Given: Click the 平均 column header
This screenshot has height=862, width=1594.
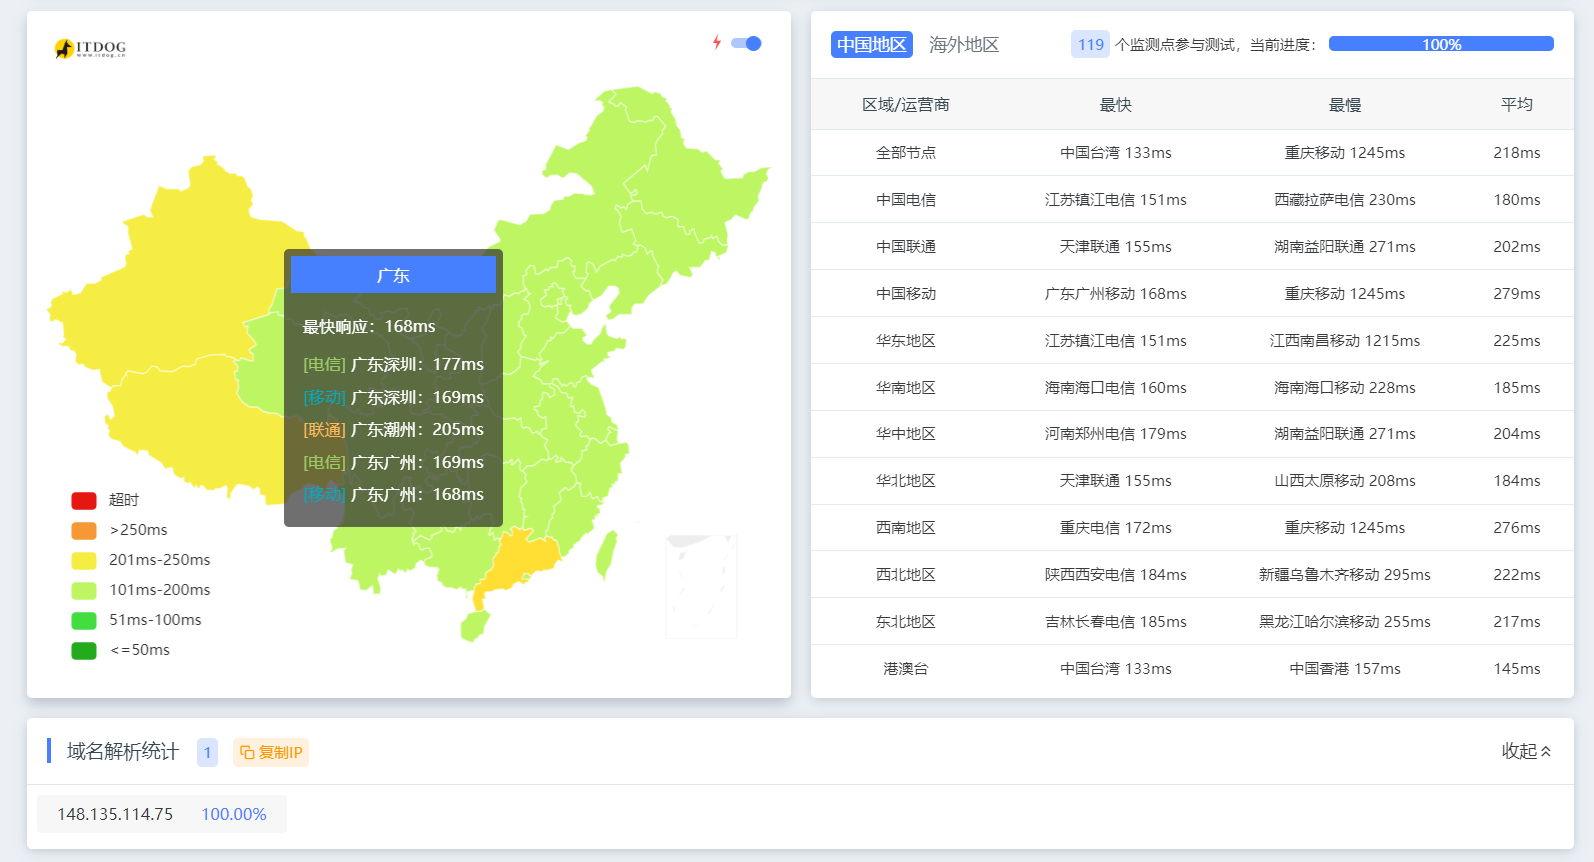Looking at the screenshot, I should tap(1516, 105).
